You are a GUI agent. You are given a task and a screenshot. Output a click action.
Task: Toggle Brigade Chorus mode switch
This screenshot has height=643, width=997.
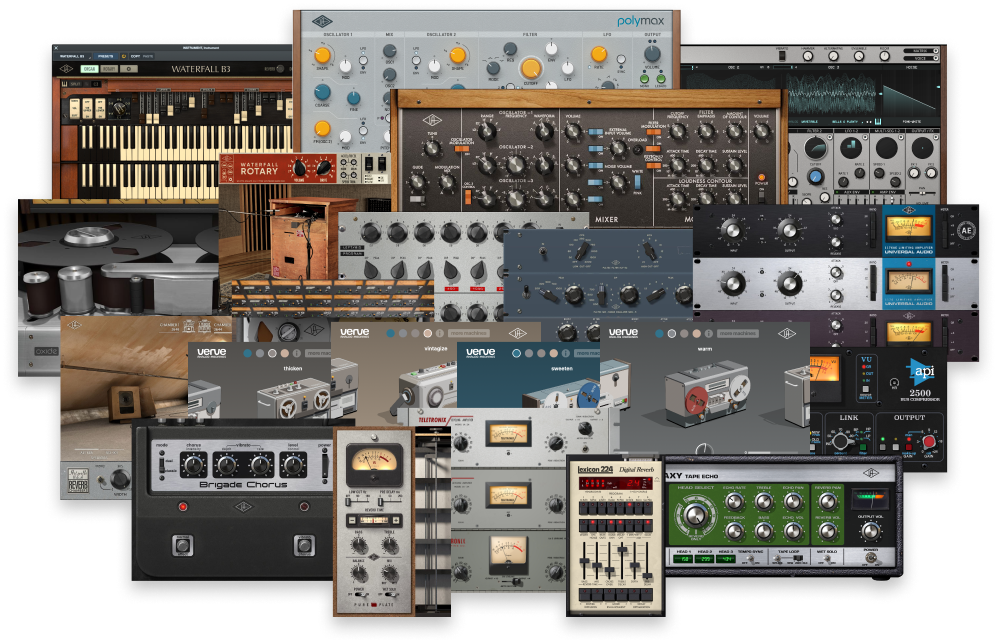coord(162,466)
